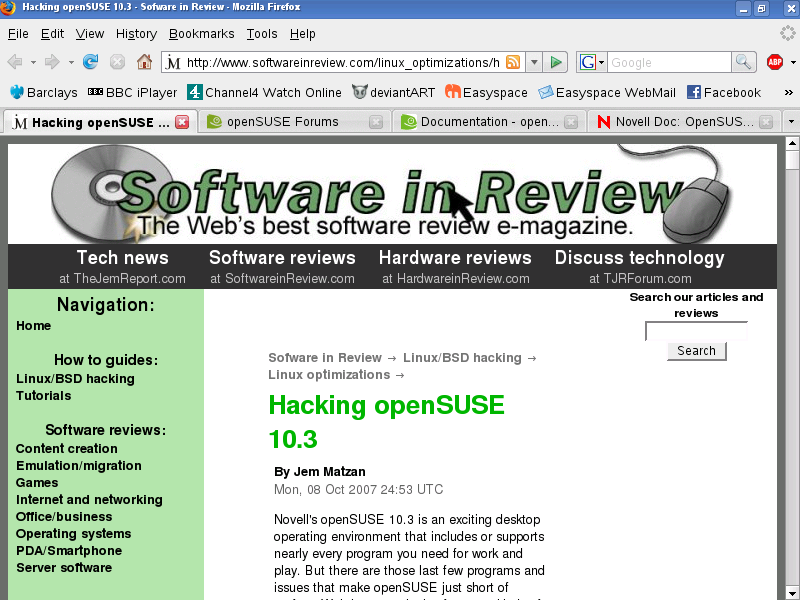The image size is (800, 600).
Task: Click the site article search field
Action: 696,331
